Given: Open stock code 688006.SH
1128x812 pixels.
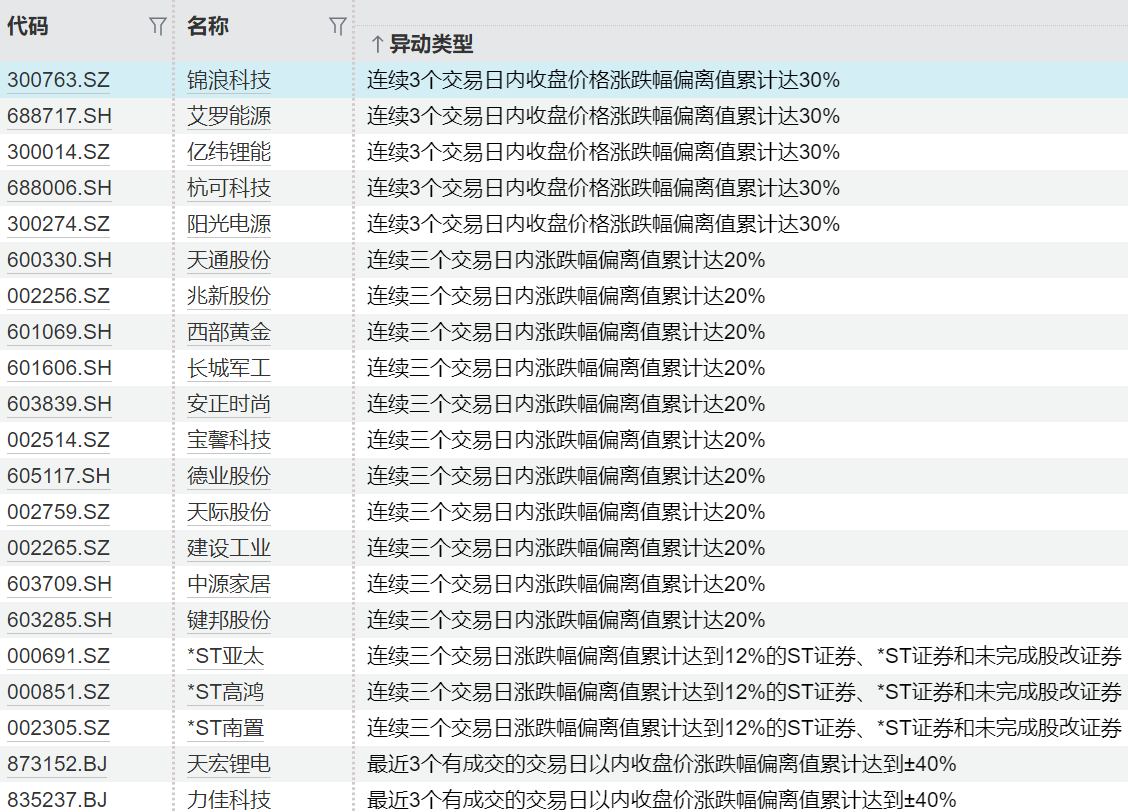Looking at the screenshot, I should tap(59, 188).
